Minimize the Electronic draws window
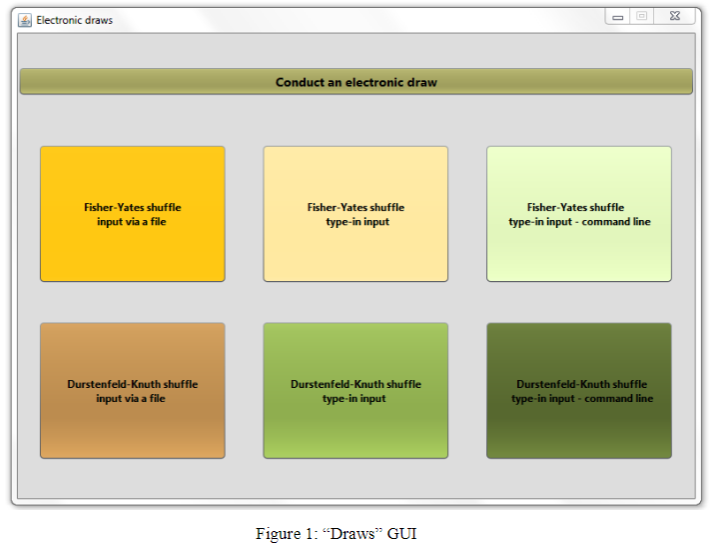This screenshot has width=724, height=549. [618, 17]
